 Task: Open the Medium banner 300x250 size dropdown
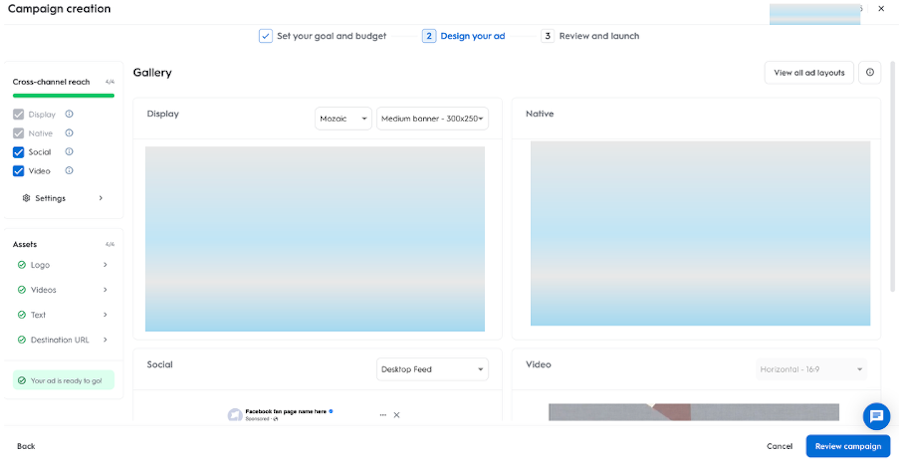[x=432, y=119]
